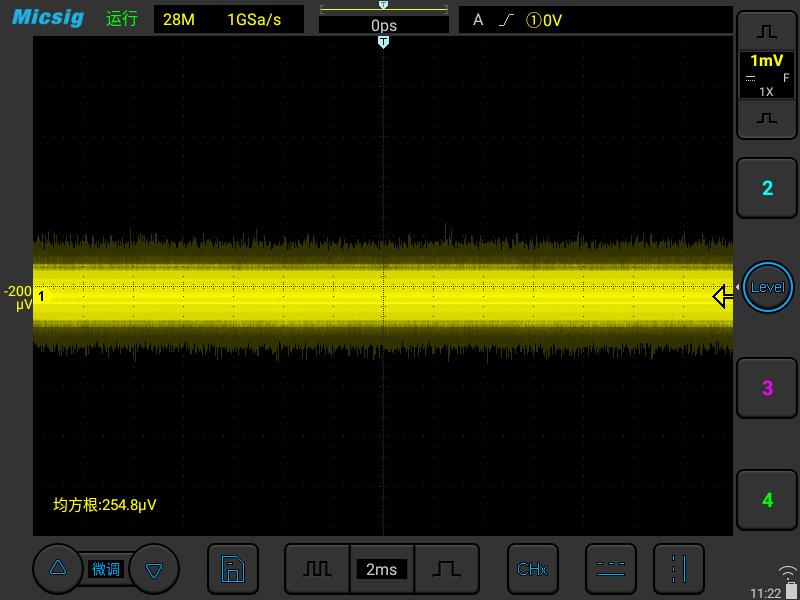Open the CHx channel selection button
Image resolution: width=800 pixels, height=600 pixels.
coord(532,569)
